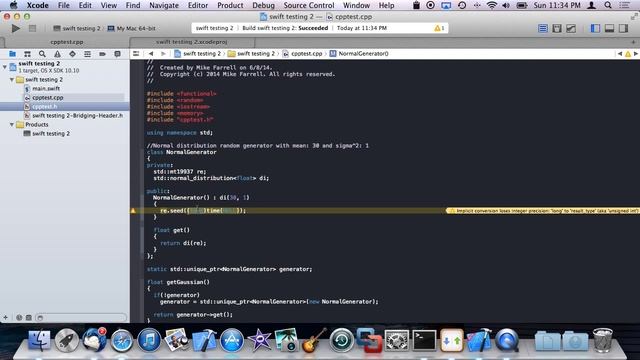This screenshot has width=640, height=360.
Task: Open the File menu
Action: pos(64,5)
